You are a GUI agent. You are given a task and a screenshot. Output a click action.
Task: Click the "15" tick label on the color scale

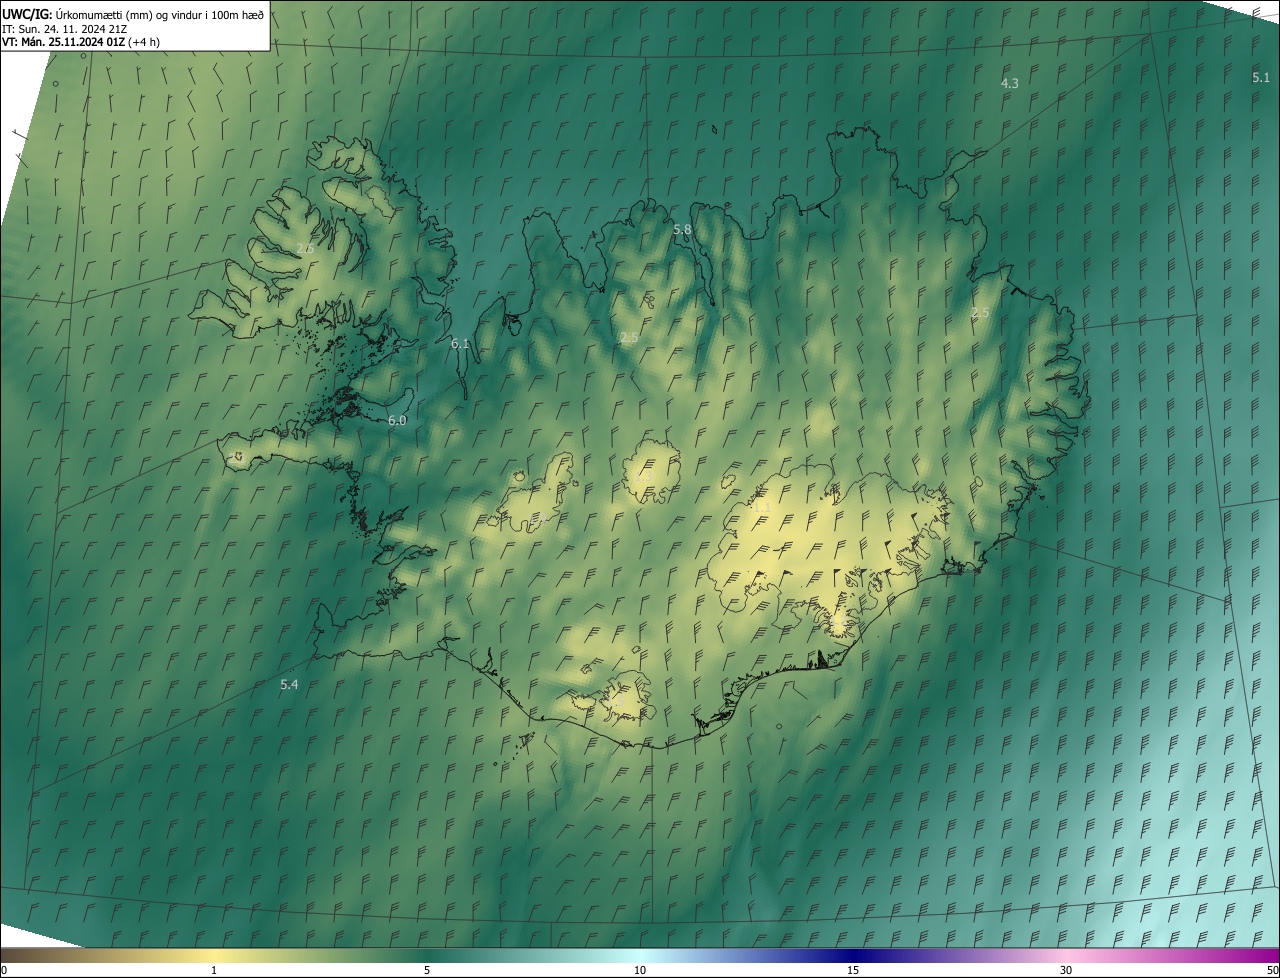(x=853, y=970)
